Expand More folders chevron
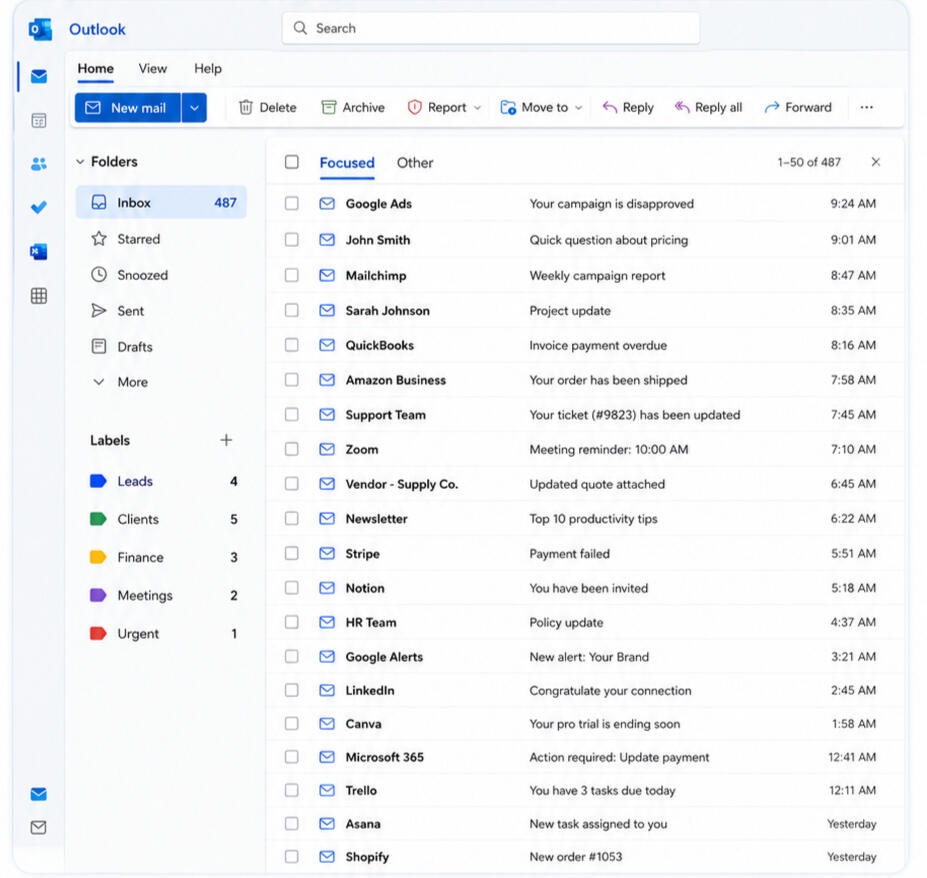The width and height of the screenshot is (927, 878). (x=99, y=382)
